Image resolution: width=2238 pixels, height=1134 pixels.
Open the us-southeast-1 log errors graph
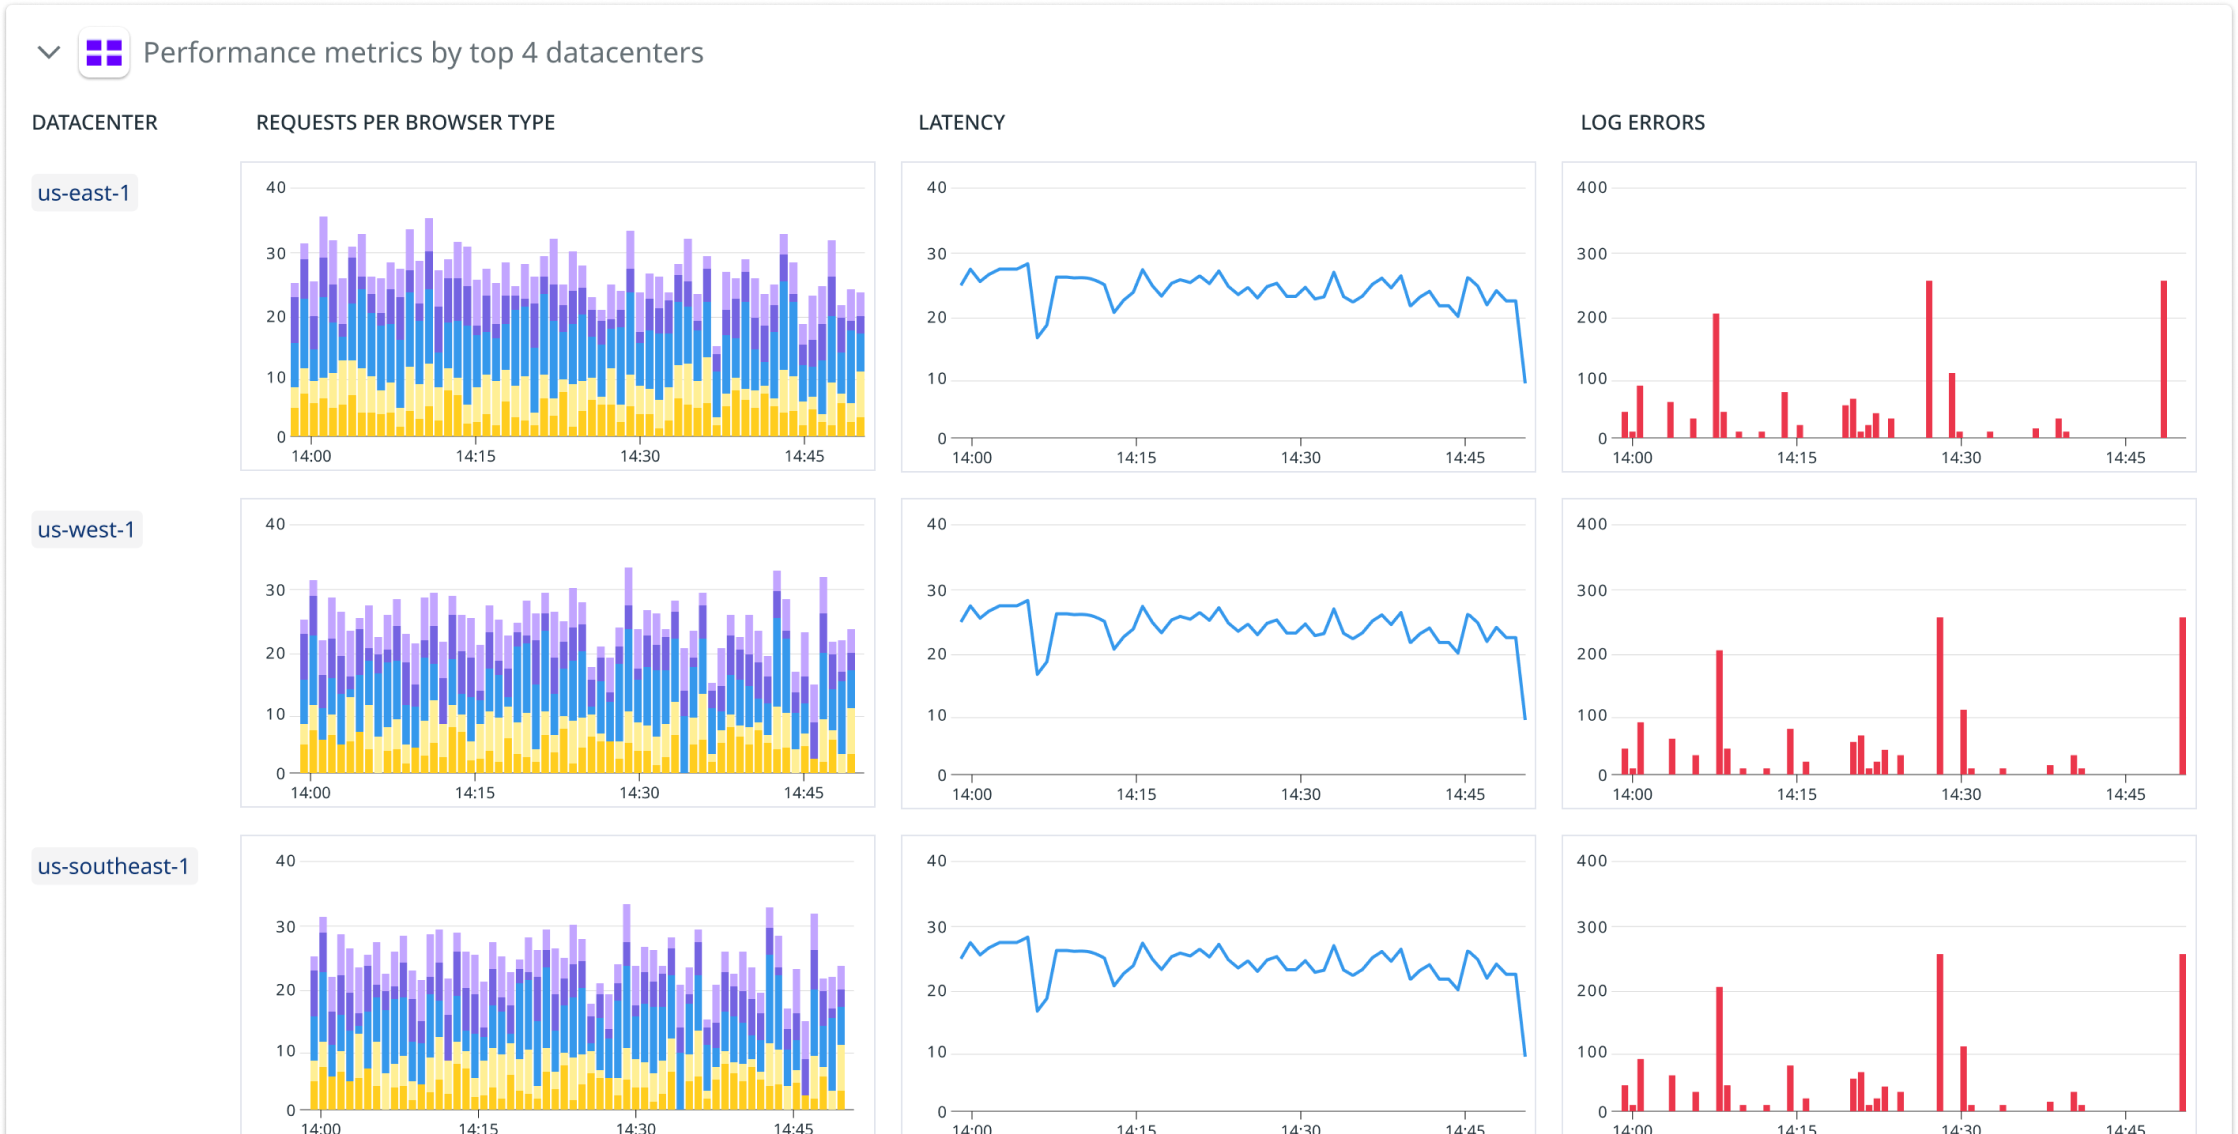[1878, 985]
